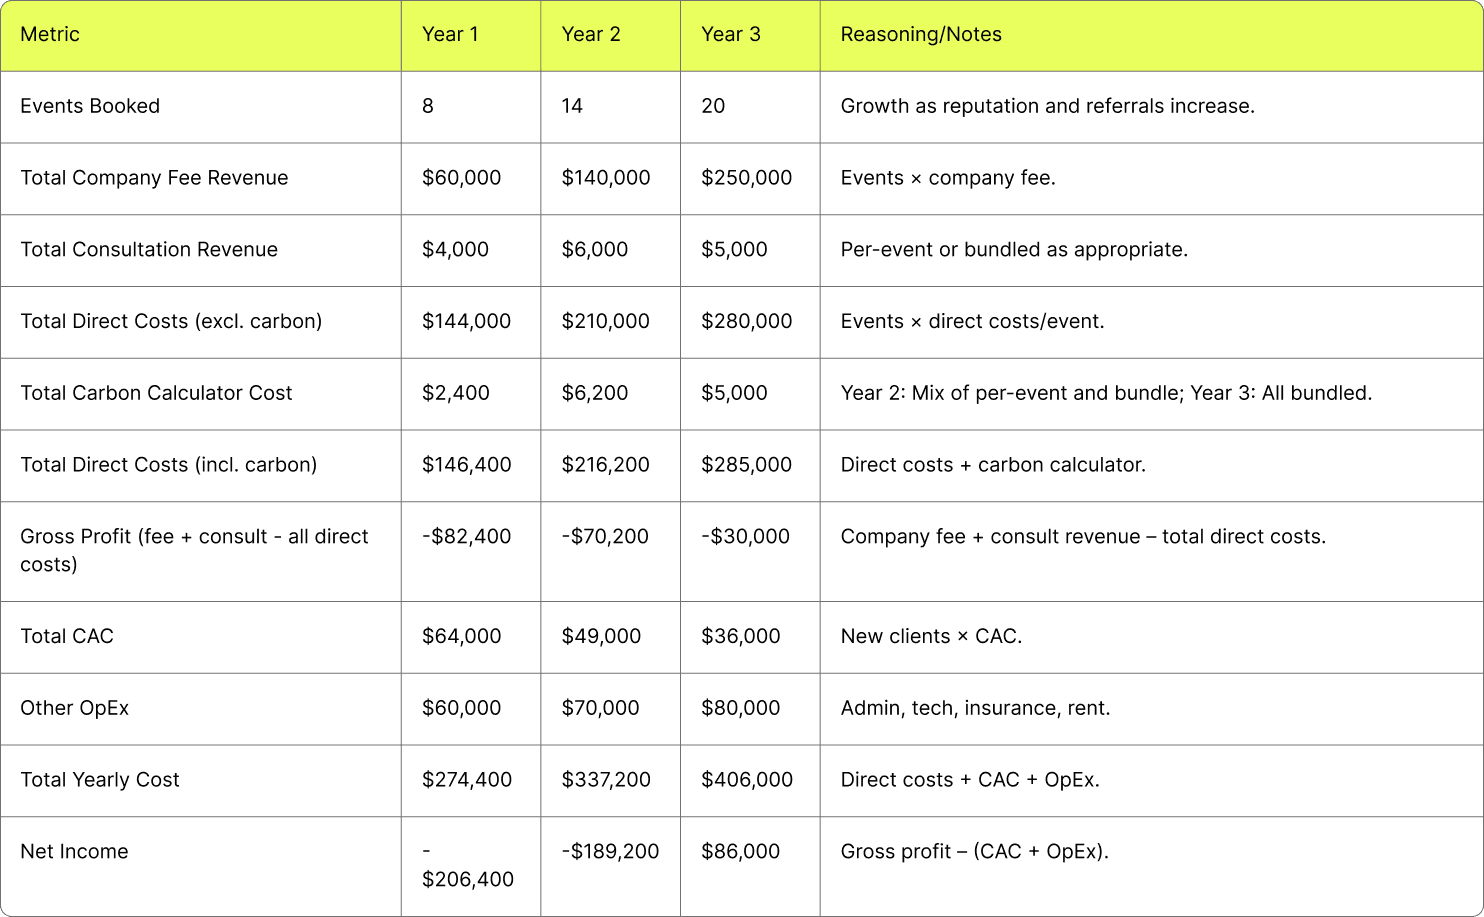The height and width of the screenshot is (917, 1484).
Task: Click Year 2 Events Booked value 14
Action: point(572,106)
